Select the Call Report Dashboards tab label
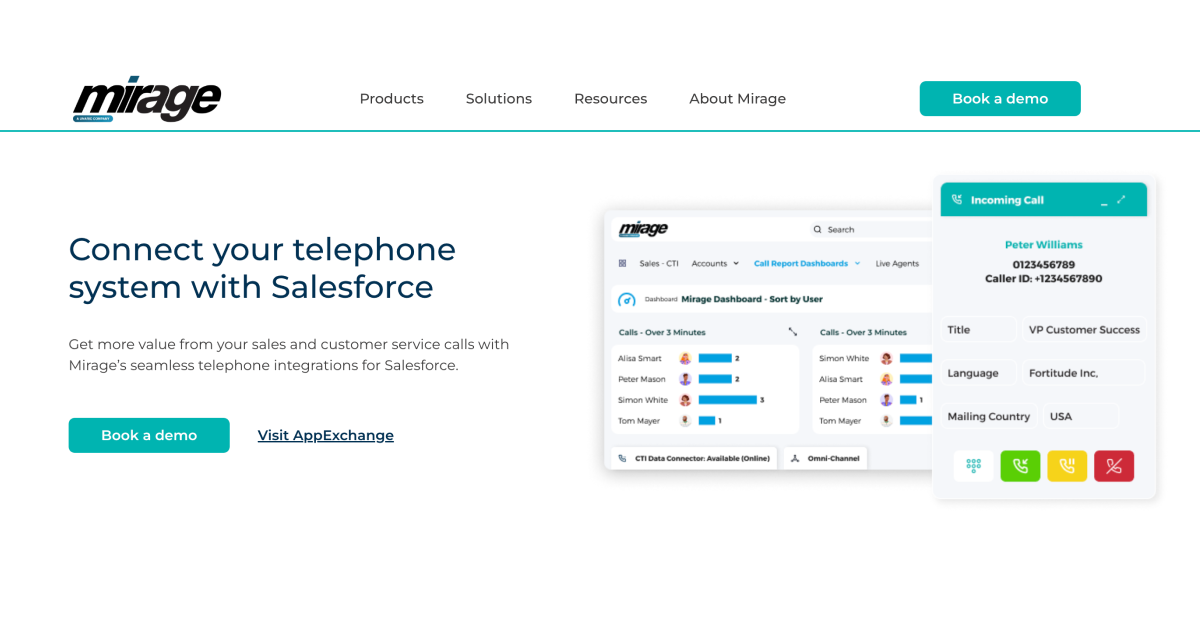 pos(801,263)
